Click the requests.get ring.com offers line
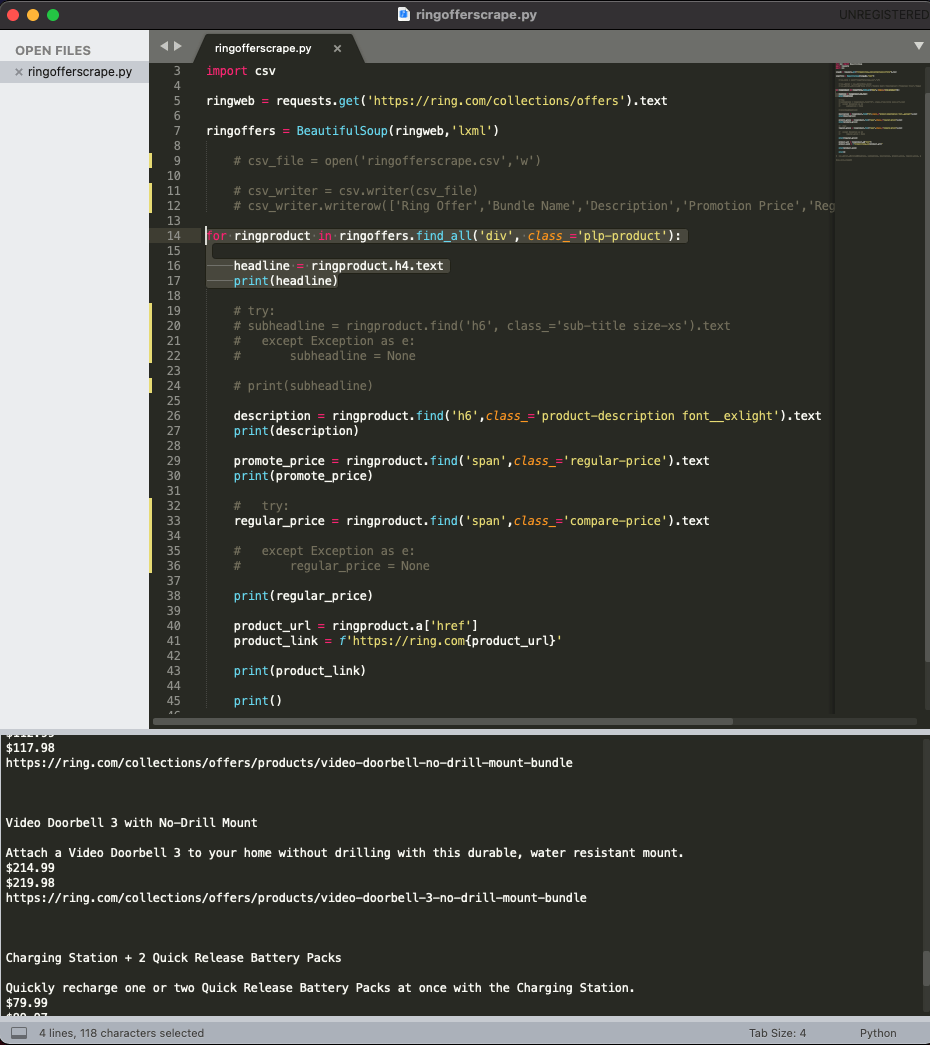 click(437, 101)
